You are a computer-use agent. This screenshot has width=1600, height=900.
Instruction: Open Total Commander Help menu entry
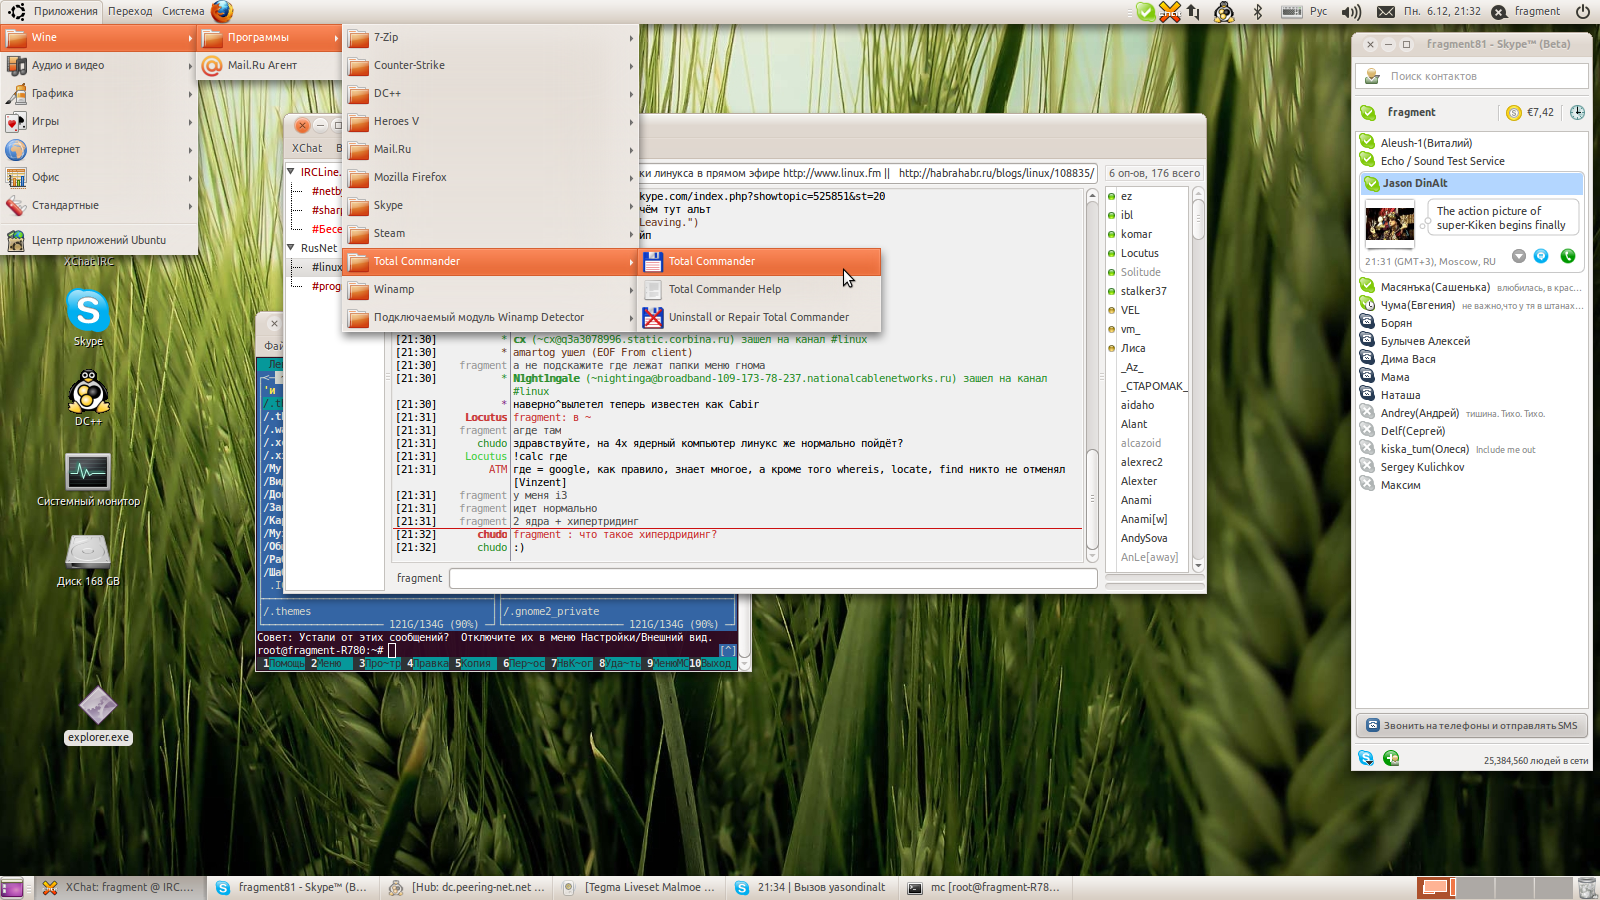pyautogui.click(x=724, y=289)
